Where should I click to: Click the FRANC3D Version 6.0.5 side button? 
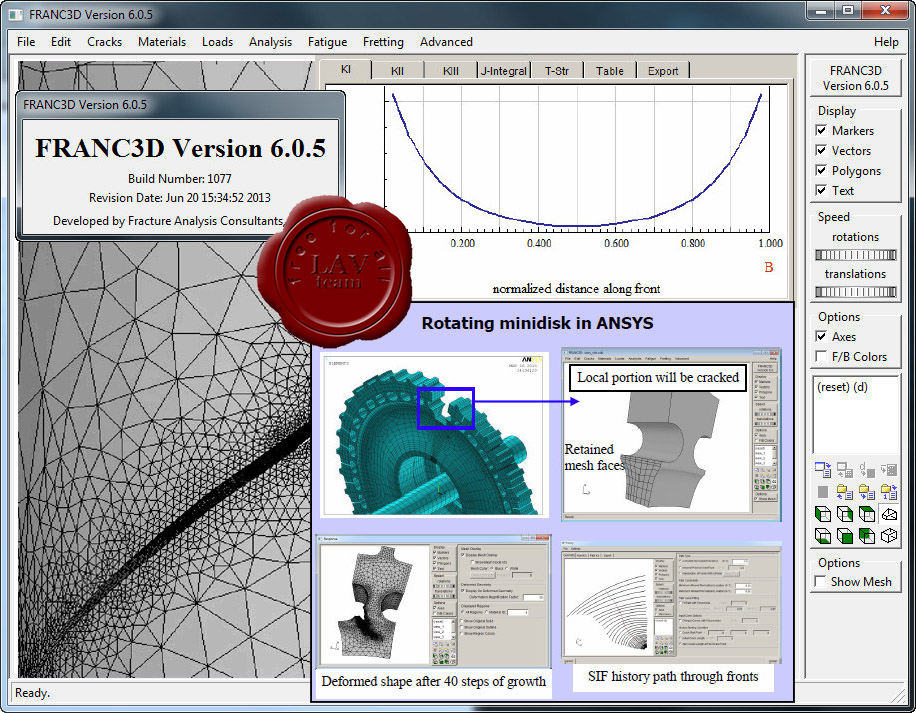(x=855, y=78)
